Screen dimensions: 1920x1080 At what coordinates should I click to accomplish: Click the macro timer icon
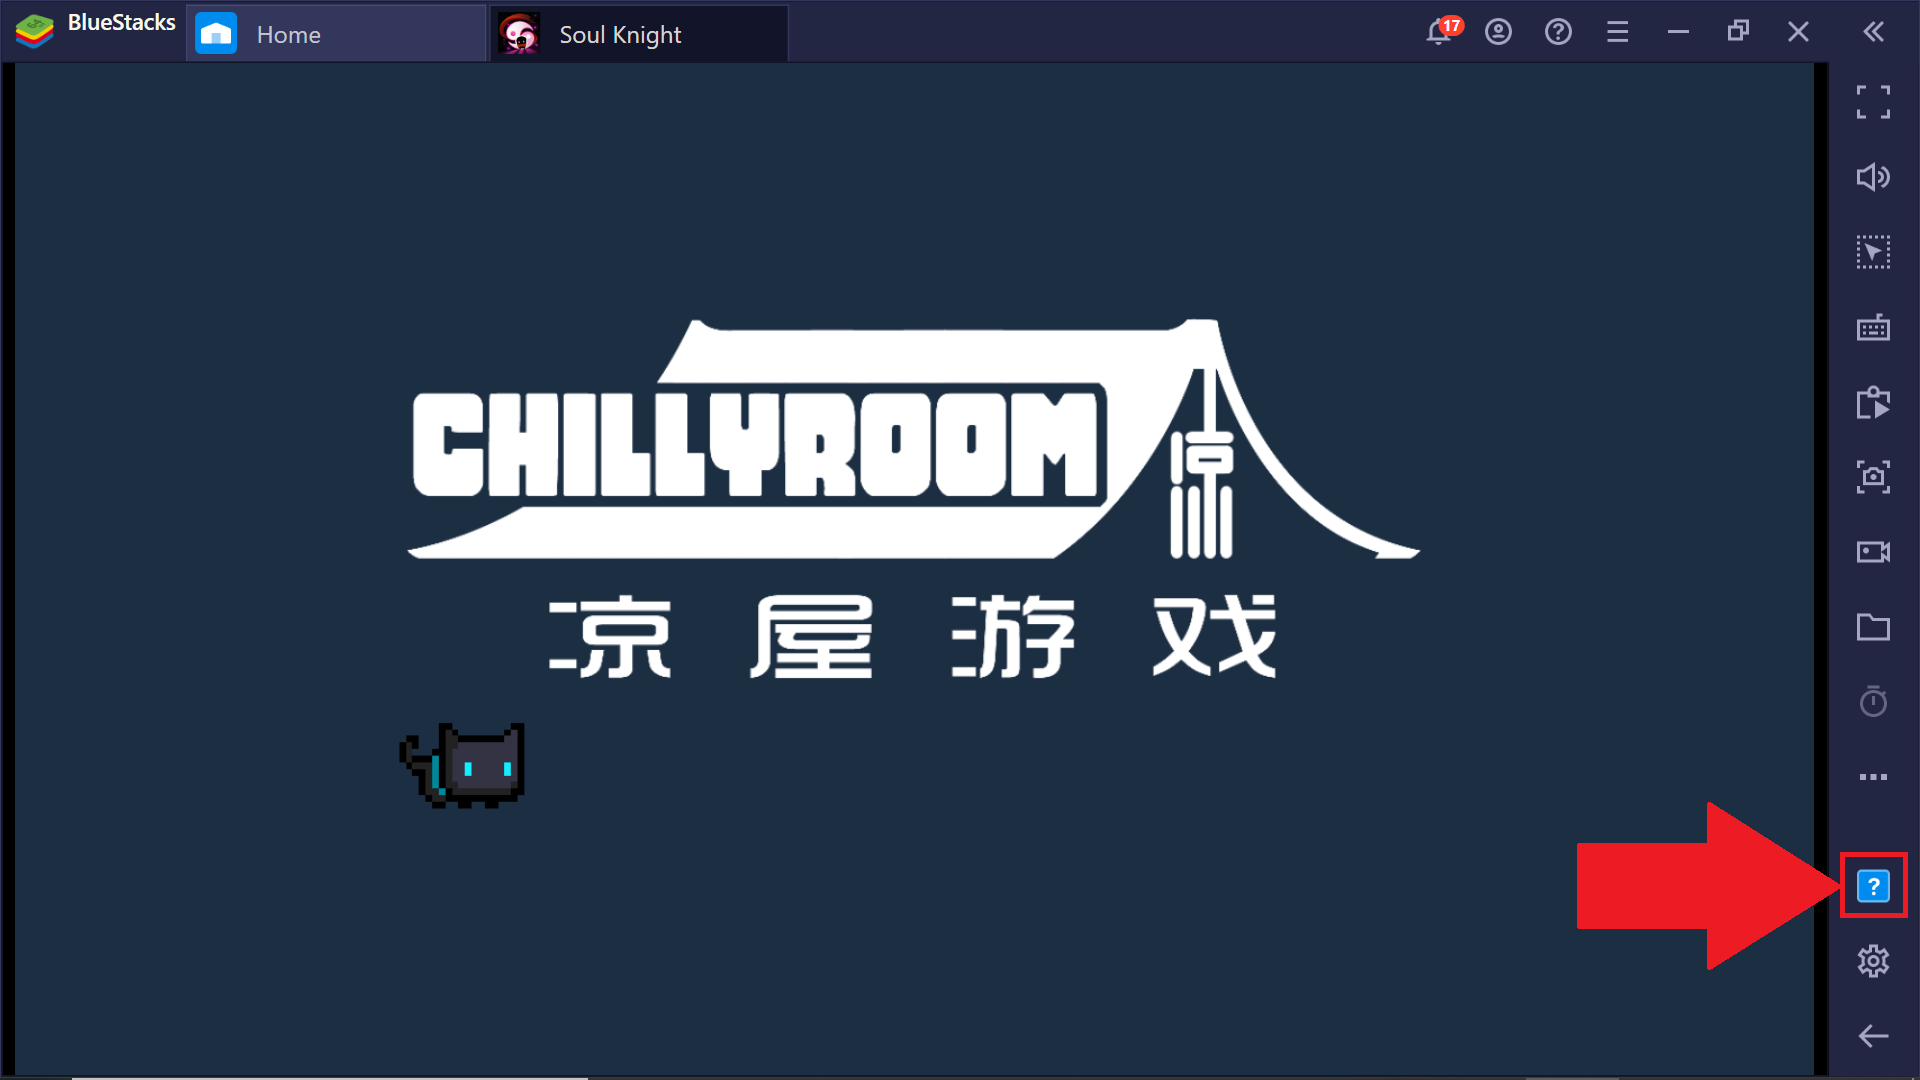click(1873, 702)
